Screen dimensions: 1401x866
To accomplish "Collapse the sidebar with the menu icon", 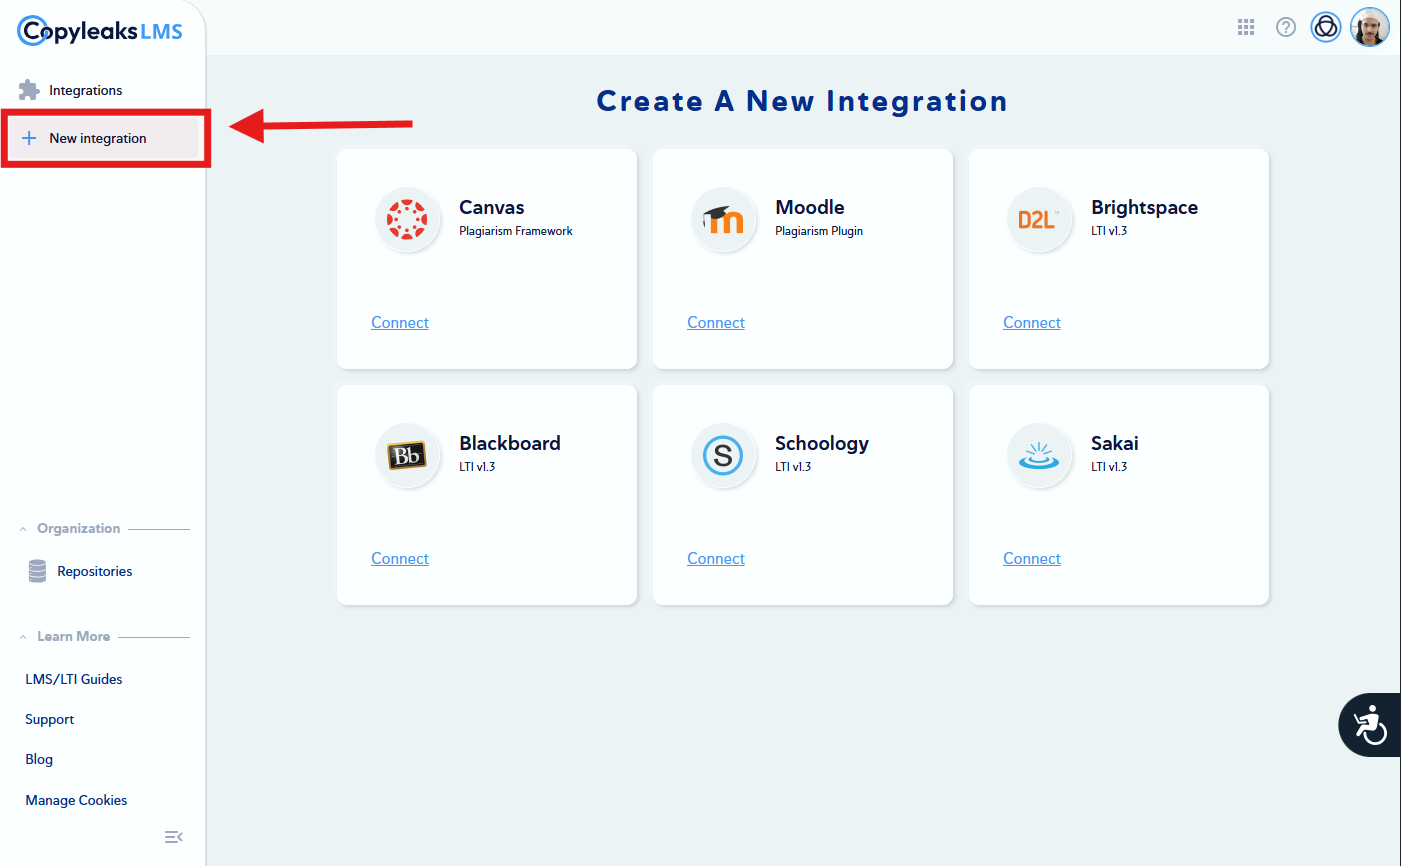I will tap(173, 837).
